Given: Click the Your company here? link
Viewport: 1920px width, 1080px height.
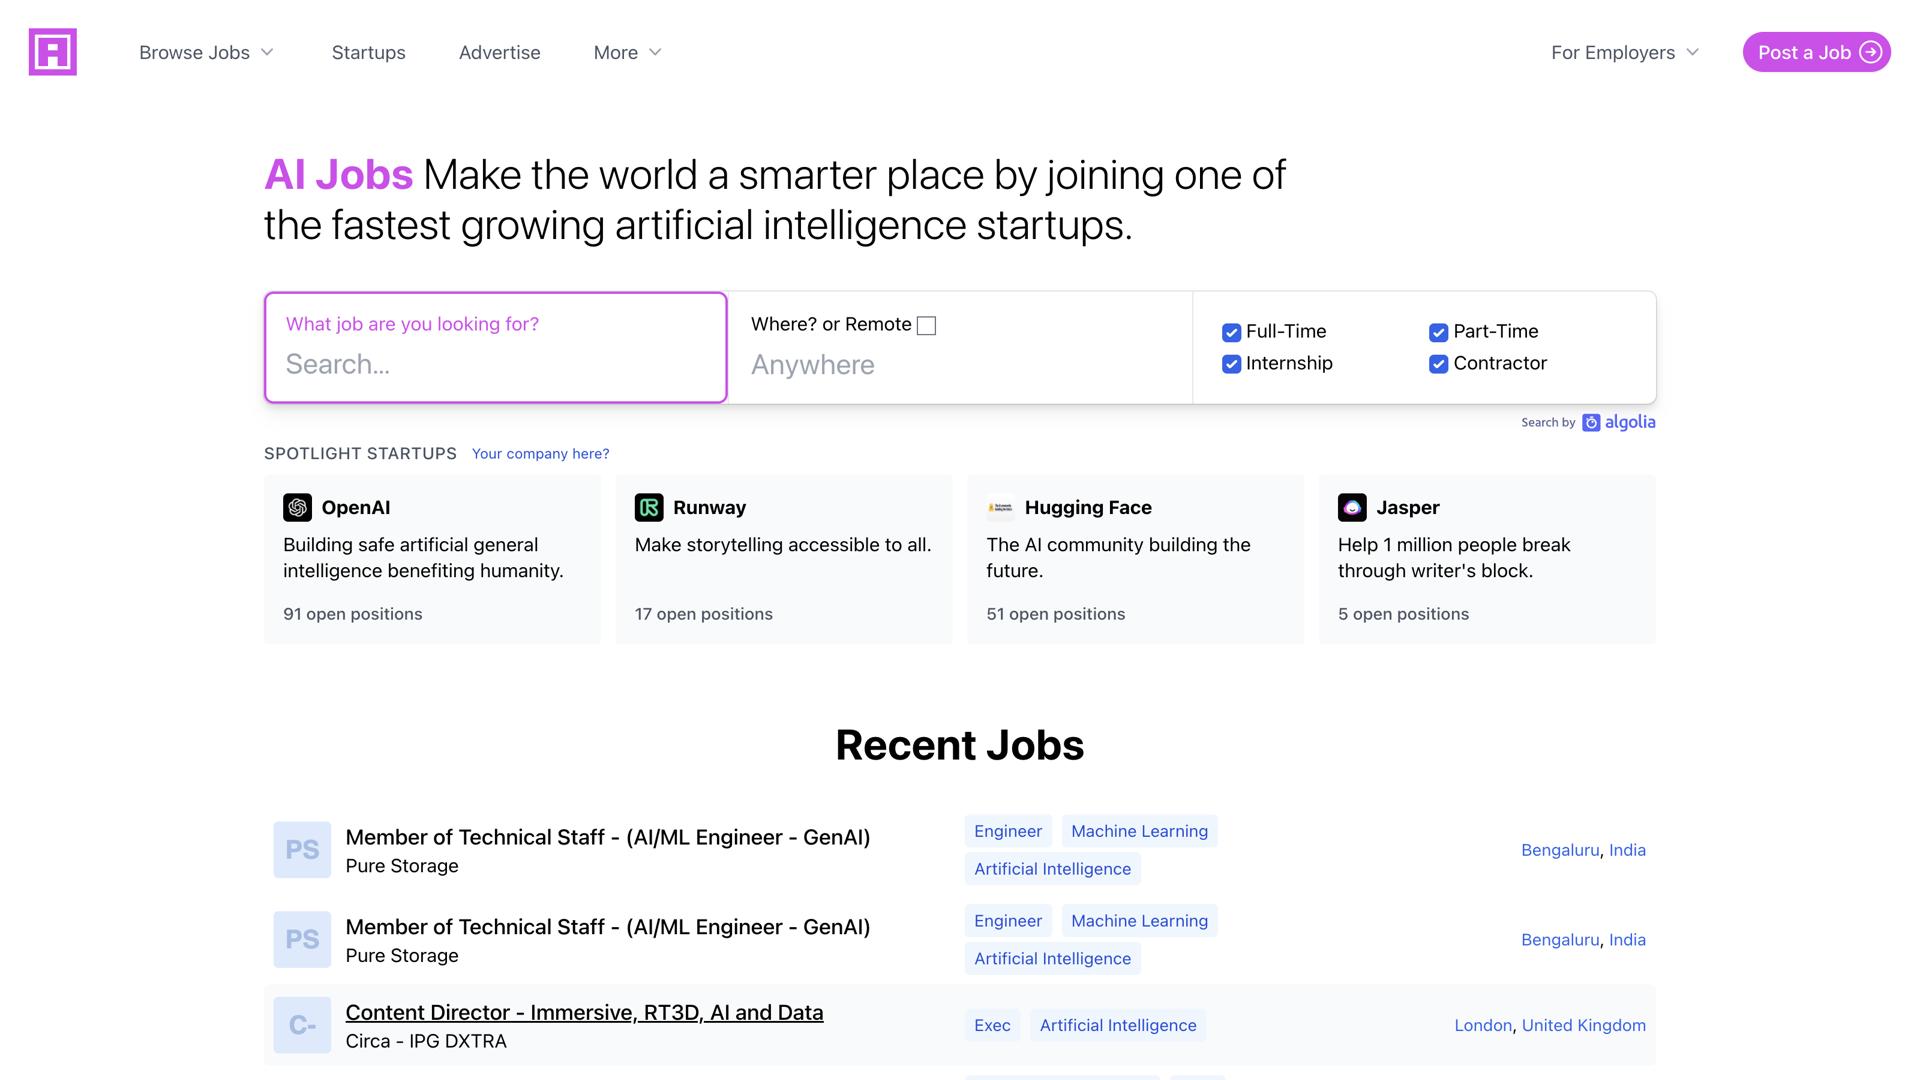Looking at the screenshot, I should pyautogui.click(x=540, y=453).
